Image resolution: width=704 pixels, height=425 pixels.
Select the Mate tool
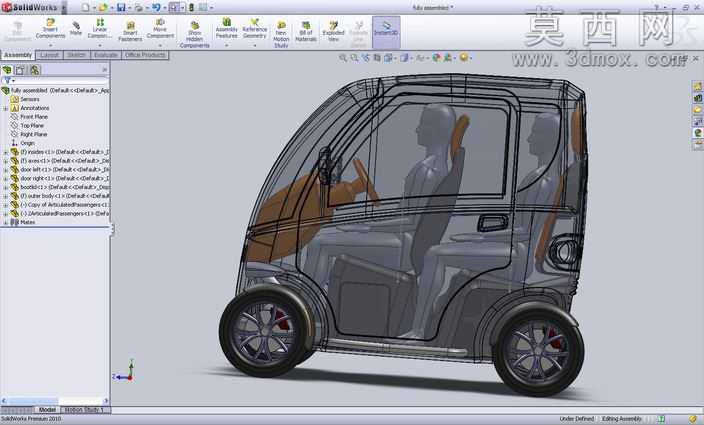(76, 29)
